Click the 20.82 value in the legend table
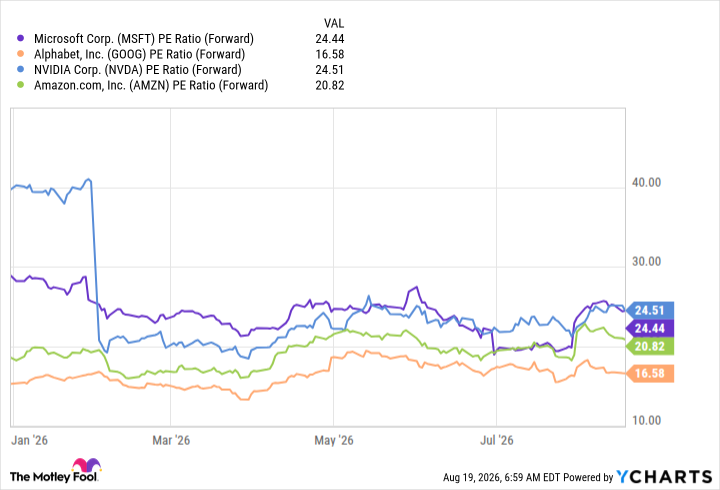The image size is (720, 490). [x=330, y=85]
